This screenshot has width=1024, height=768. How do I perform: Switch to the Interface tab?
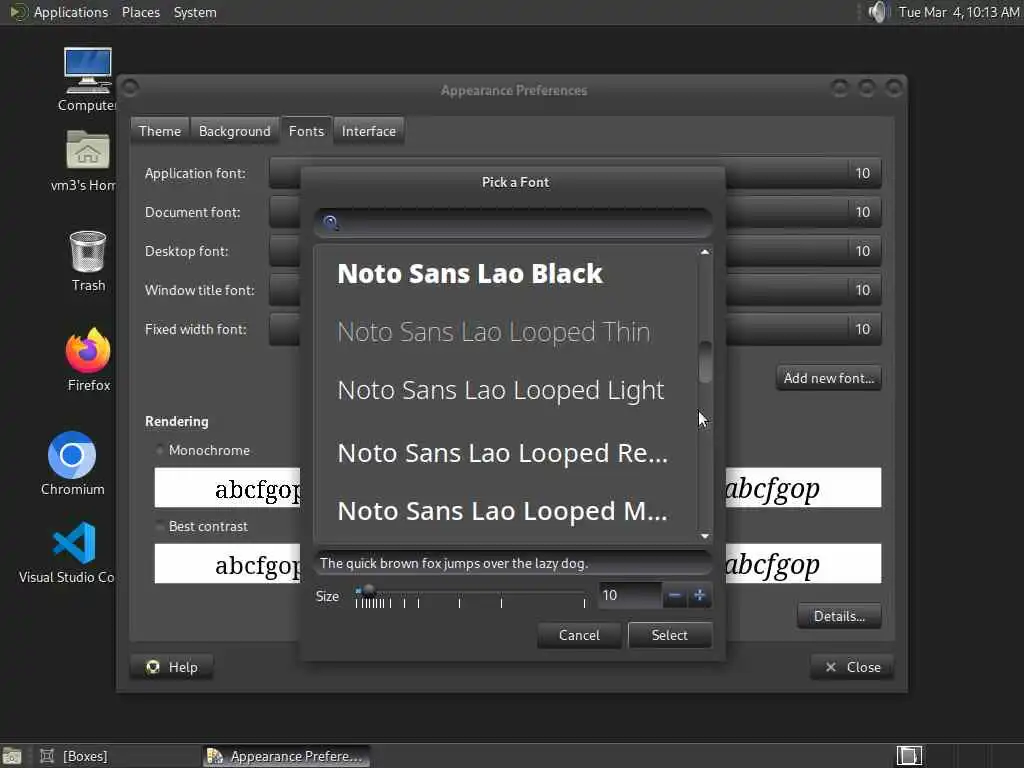pos(368,131)
